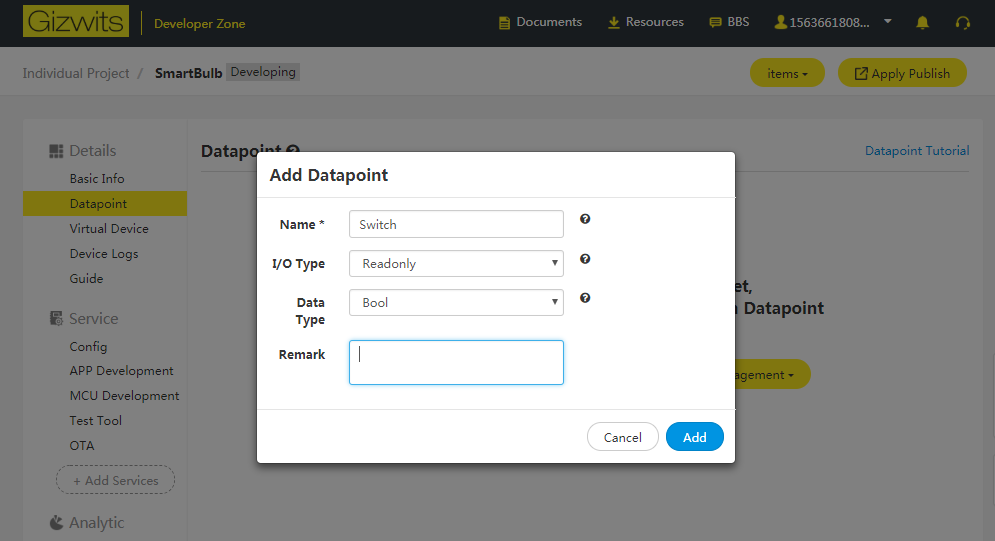Open Config under Service
Screen dimensions: 995x541
pyautogui.click(x=88, y=346)
